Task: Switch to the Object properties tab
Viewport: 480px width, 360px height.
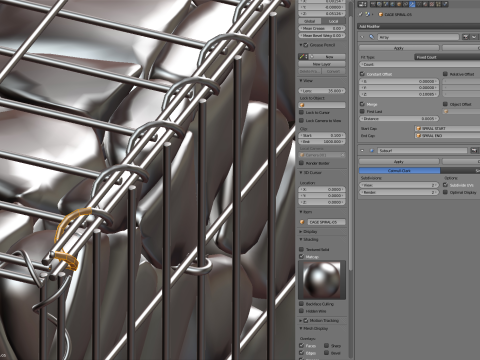Action: click(399, 4)
